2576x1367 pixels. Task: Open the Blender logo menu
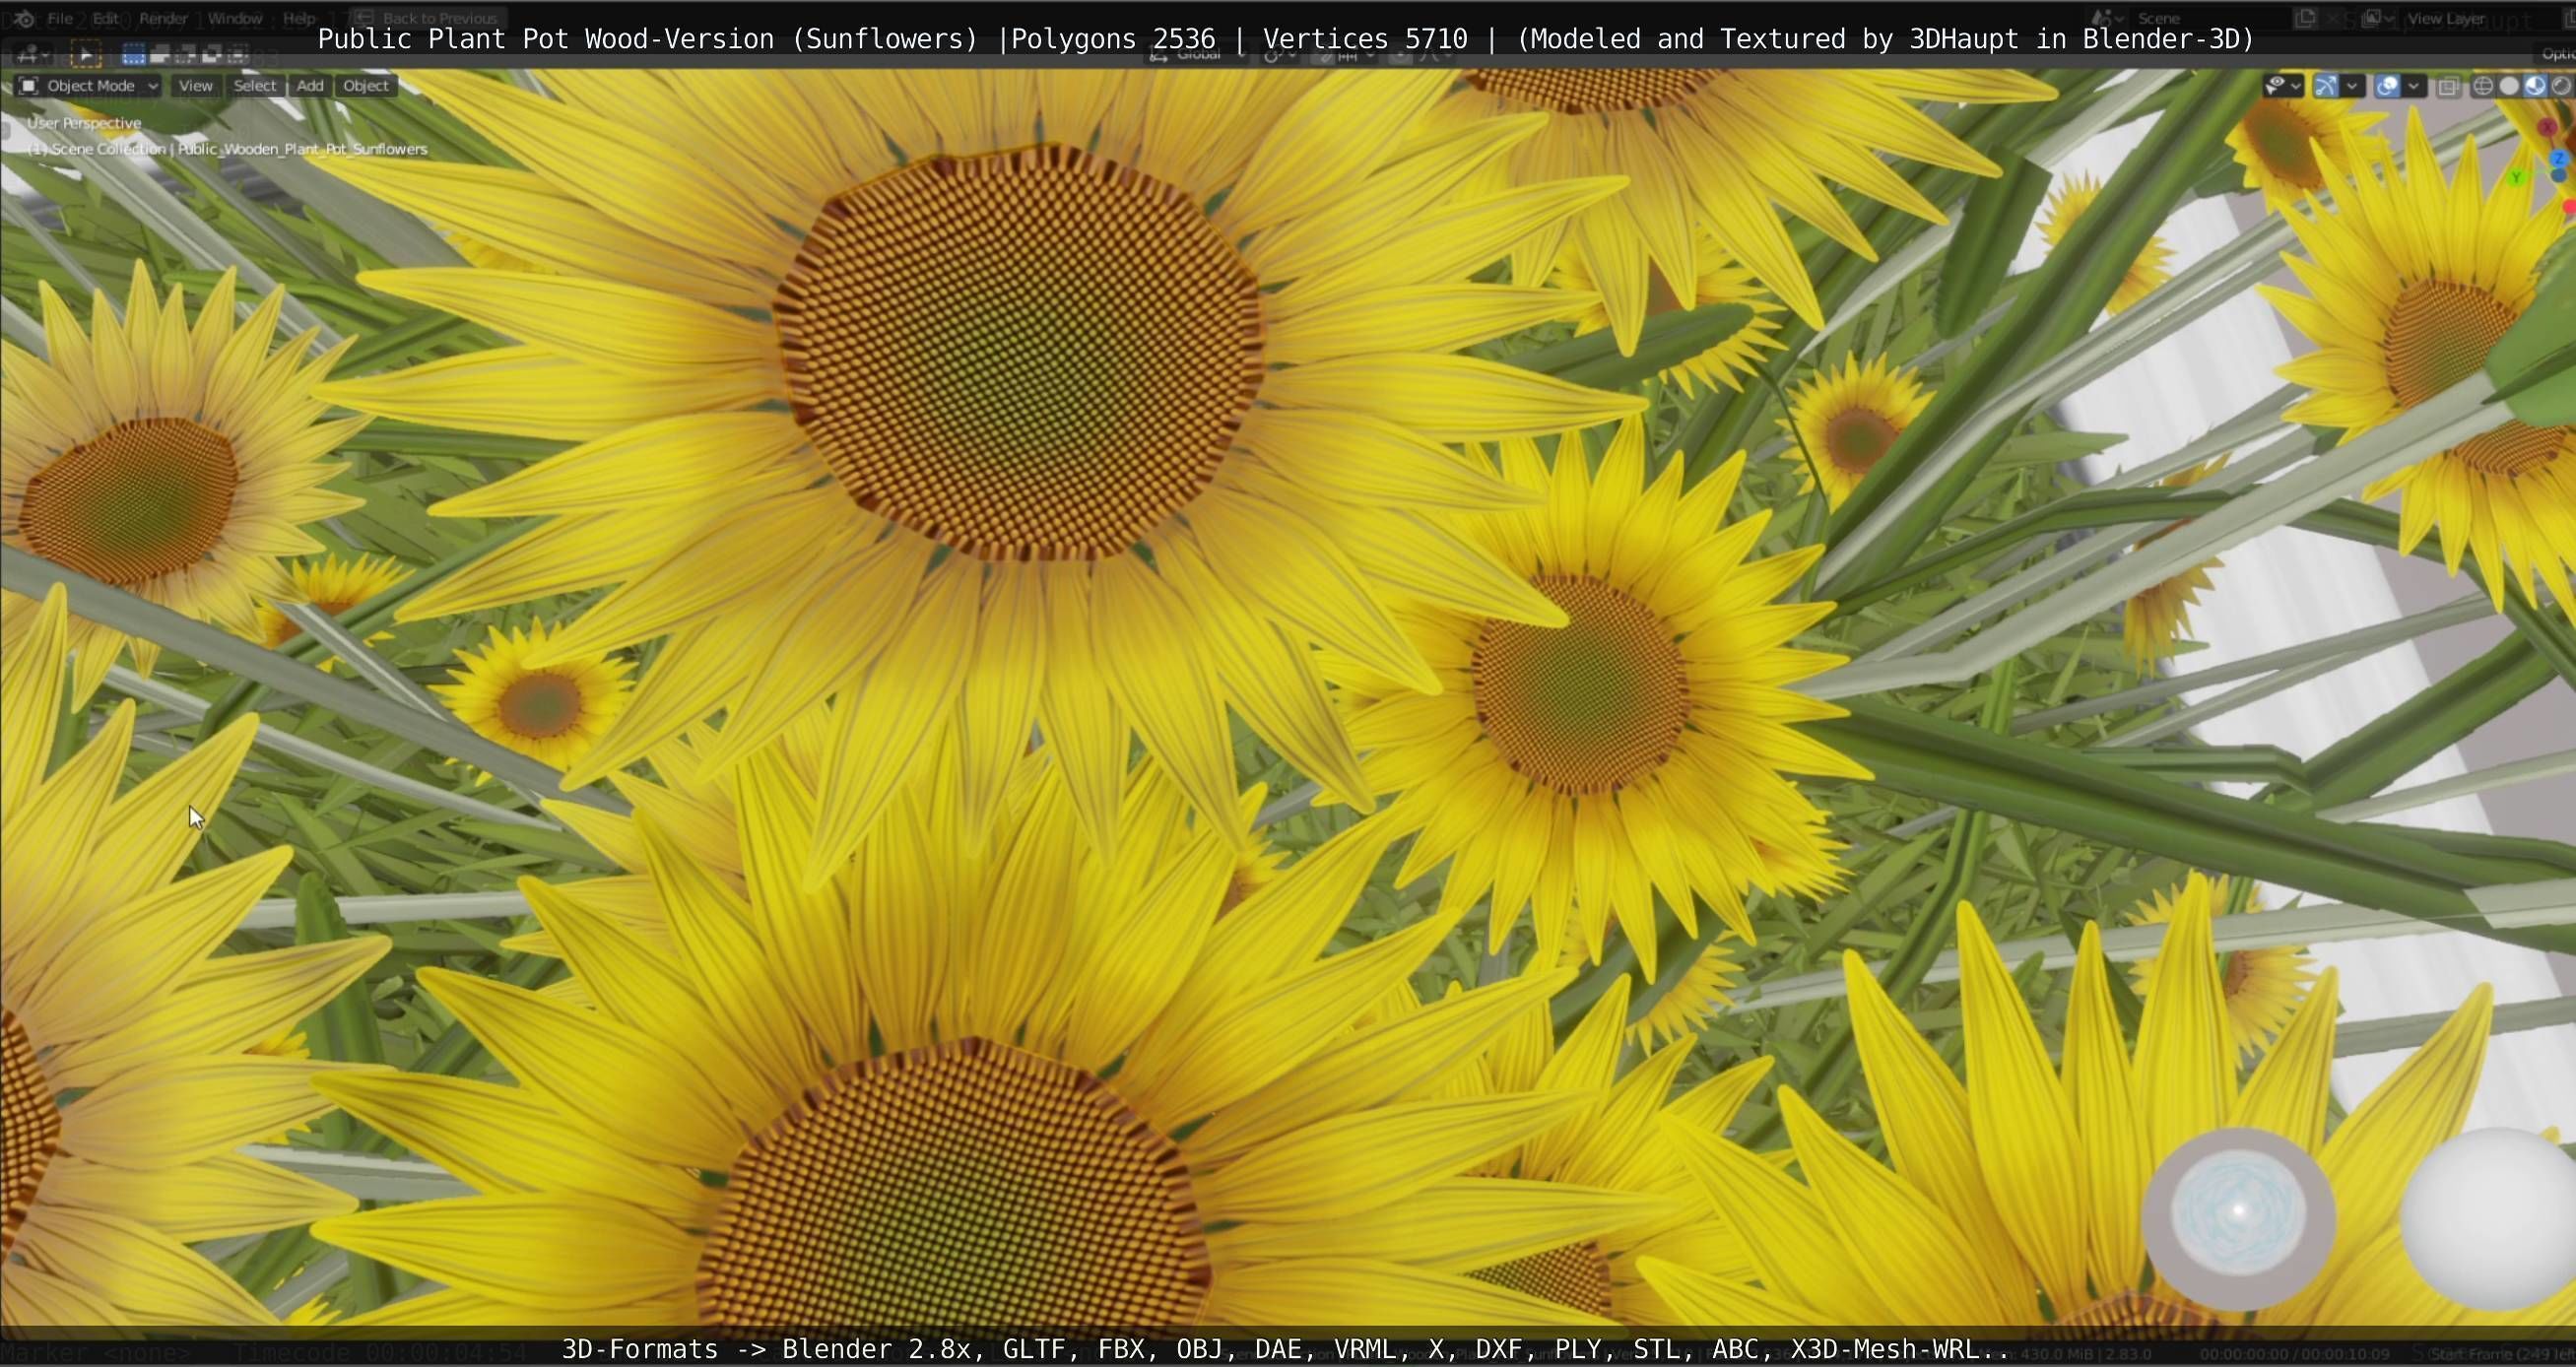click(24, 18)
